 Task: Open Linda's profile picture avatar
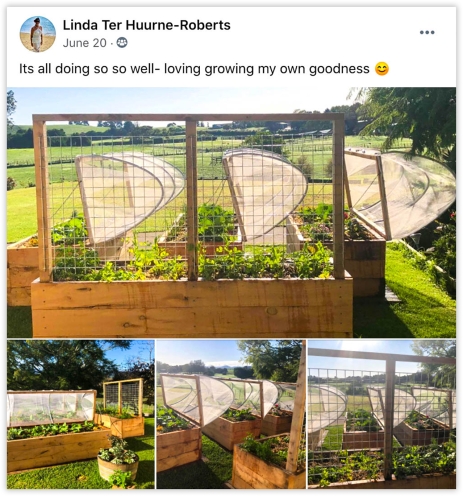[38, 34]
